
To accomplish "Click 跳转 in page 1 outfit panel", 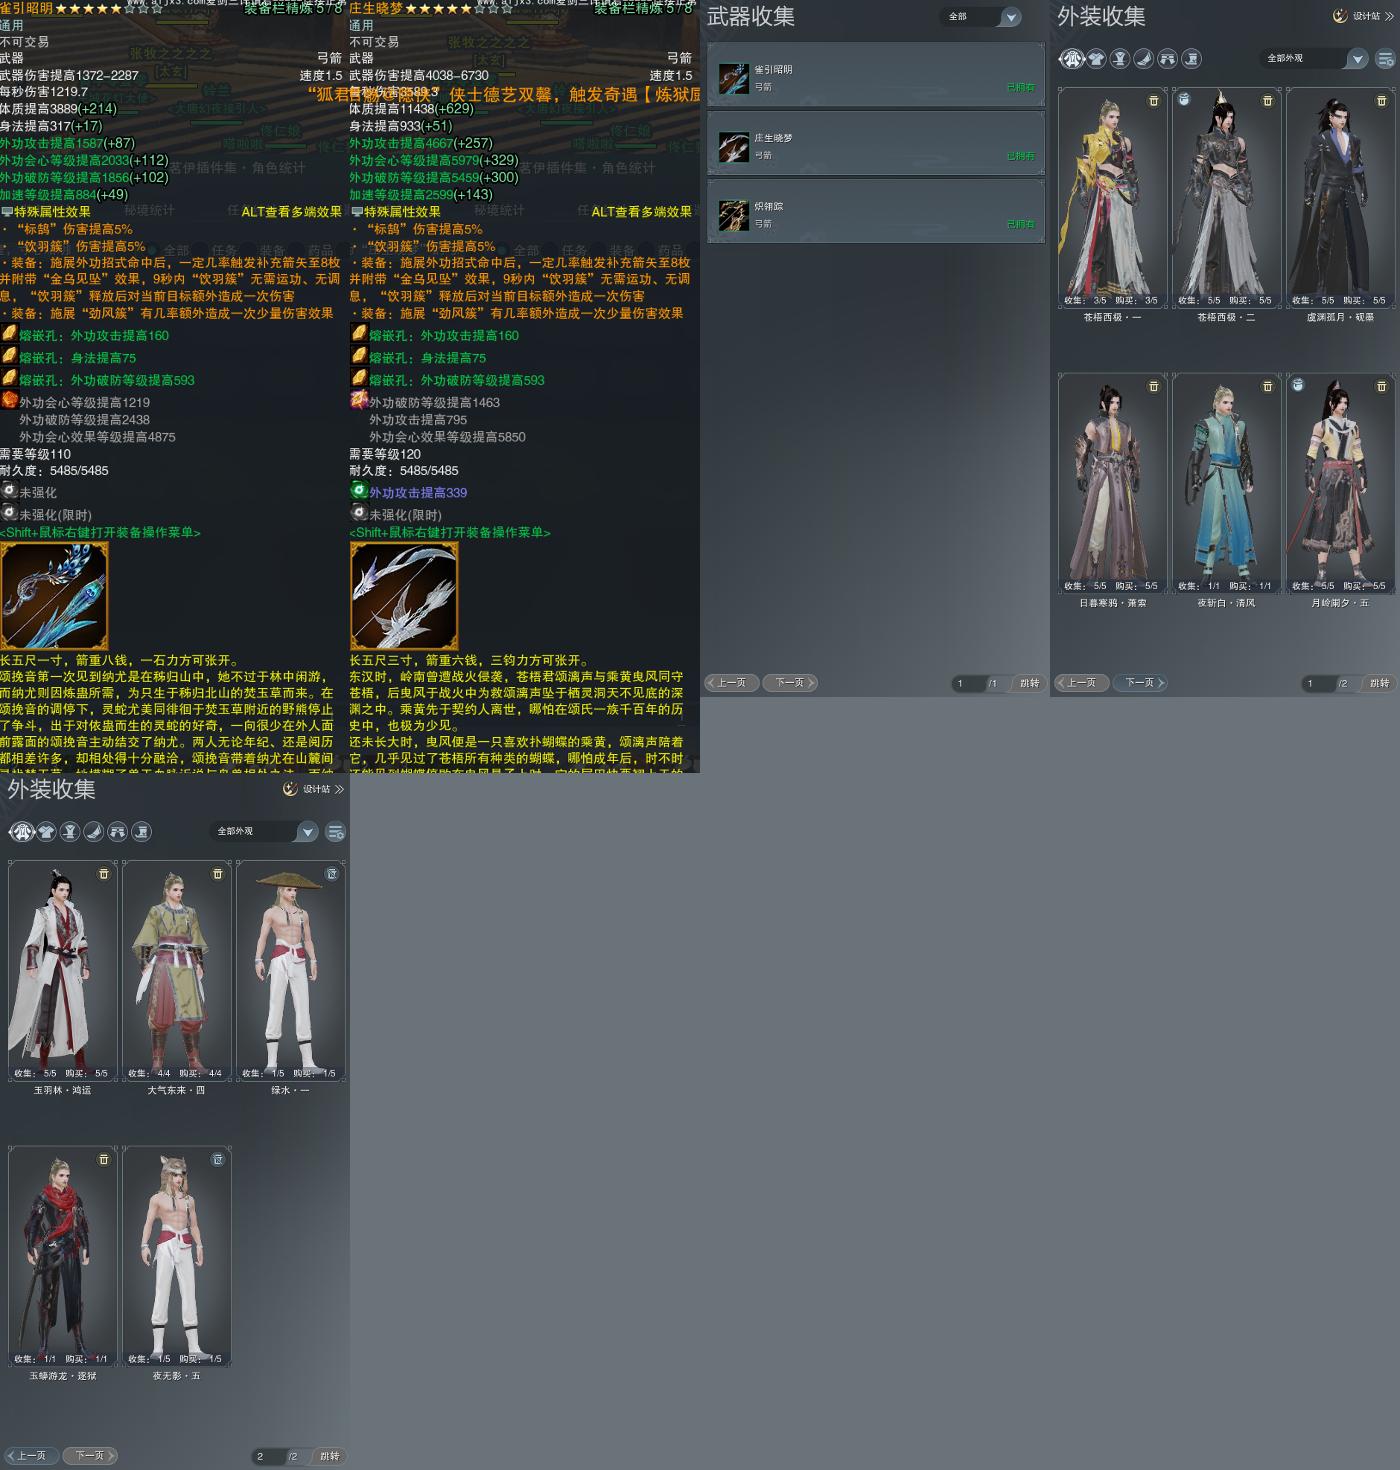I will pyautogui.click(x=1379, y=684).
